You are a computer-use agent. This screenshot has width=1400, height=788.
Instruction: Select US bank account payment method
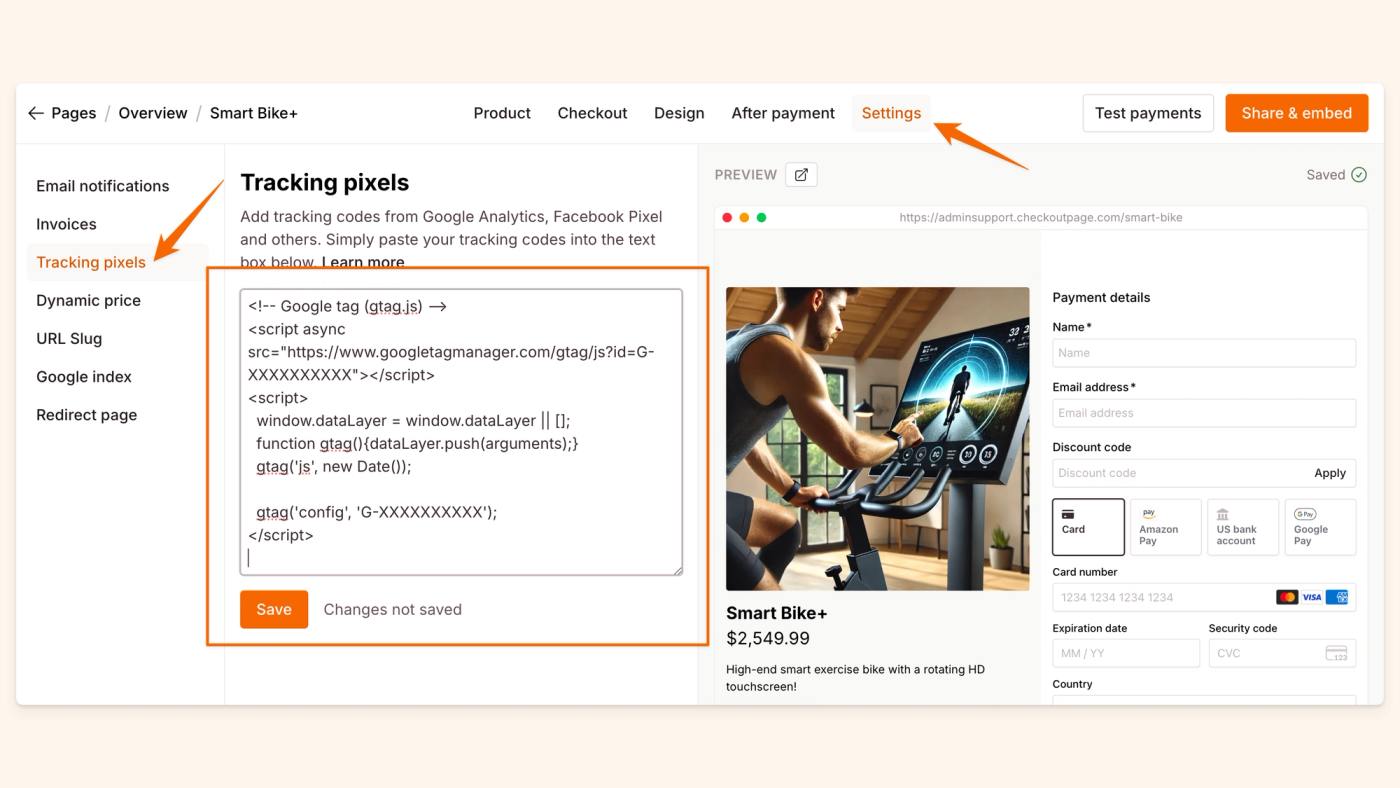coord(1243,527)
